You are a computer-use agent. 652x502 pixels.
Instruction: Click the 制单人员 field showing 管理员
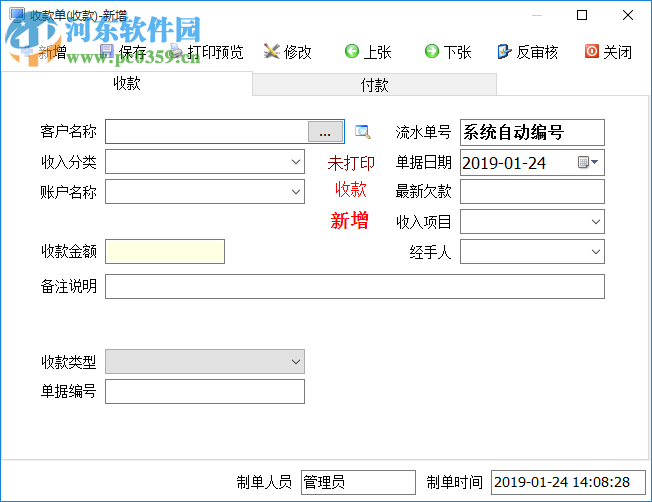pyautogui.click(x=358, y=482)
